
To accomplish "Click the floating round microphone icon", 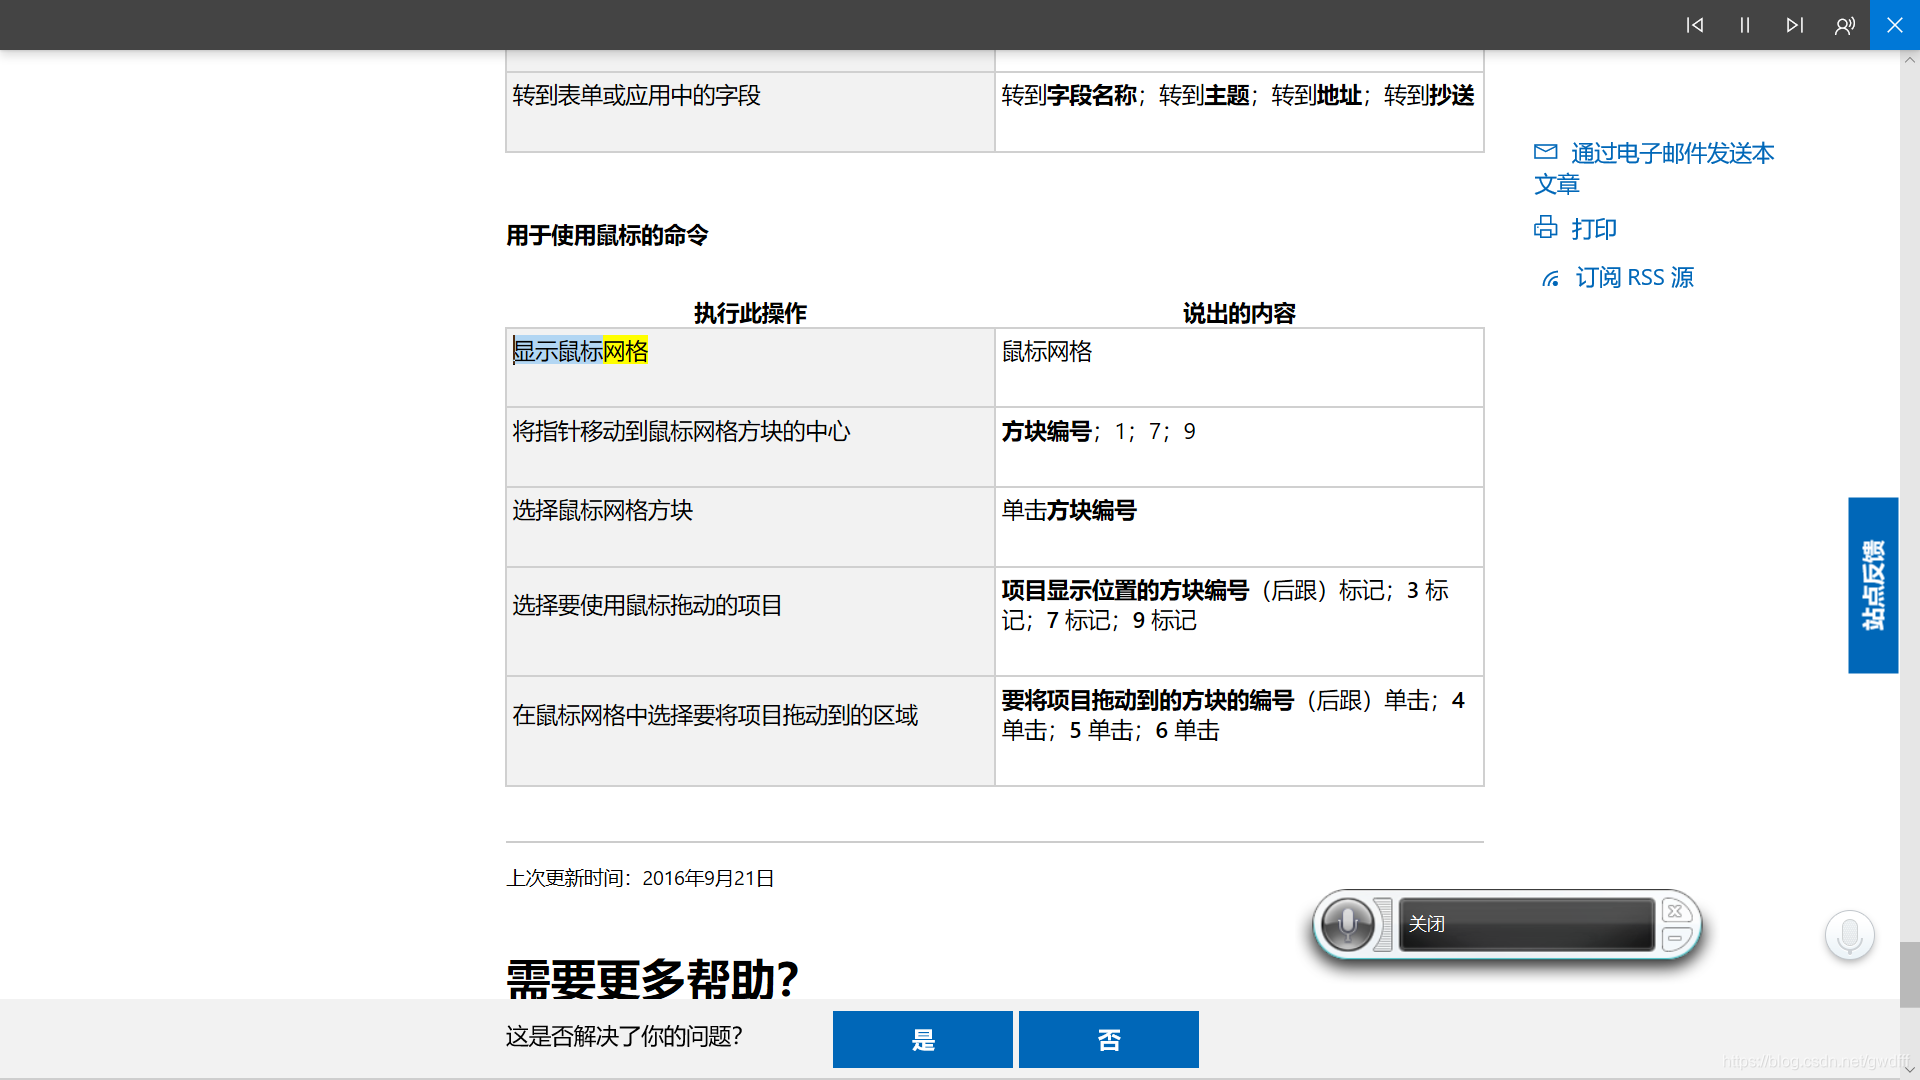I will pos(1850,936).
